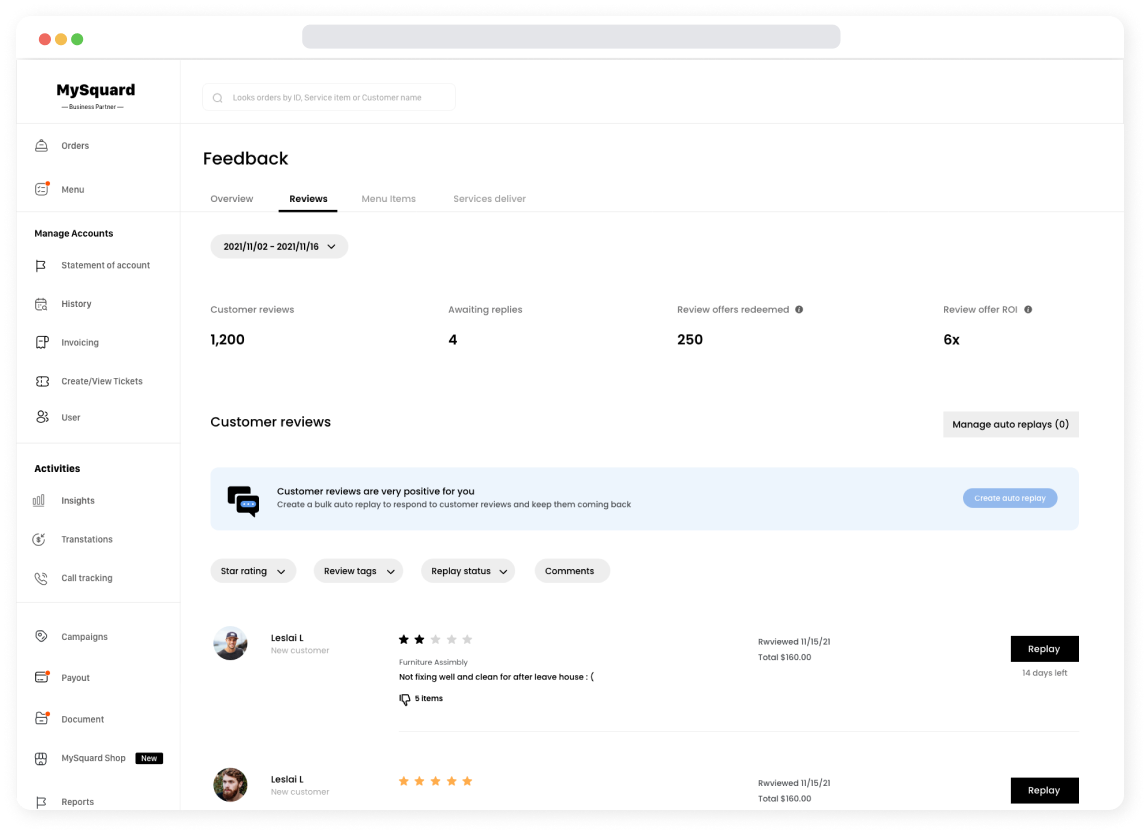1148x834 pixels.
Task: Expand the Replay status filter
Action: (468, 571)
